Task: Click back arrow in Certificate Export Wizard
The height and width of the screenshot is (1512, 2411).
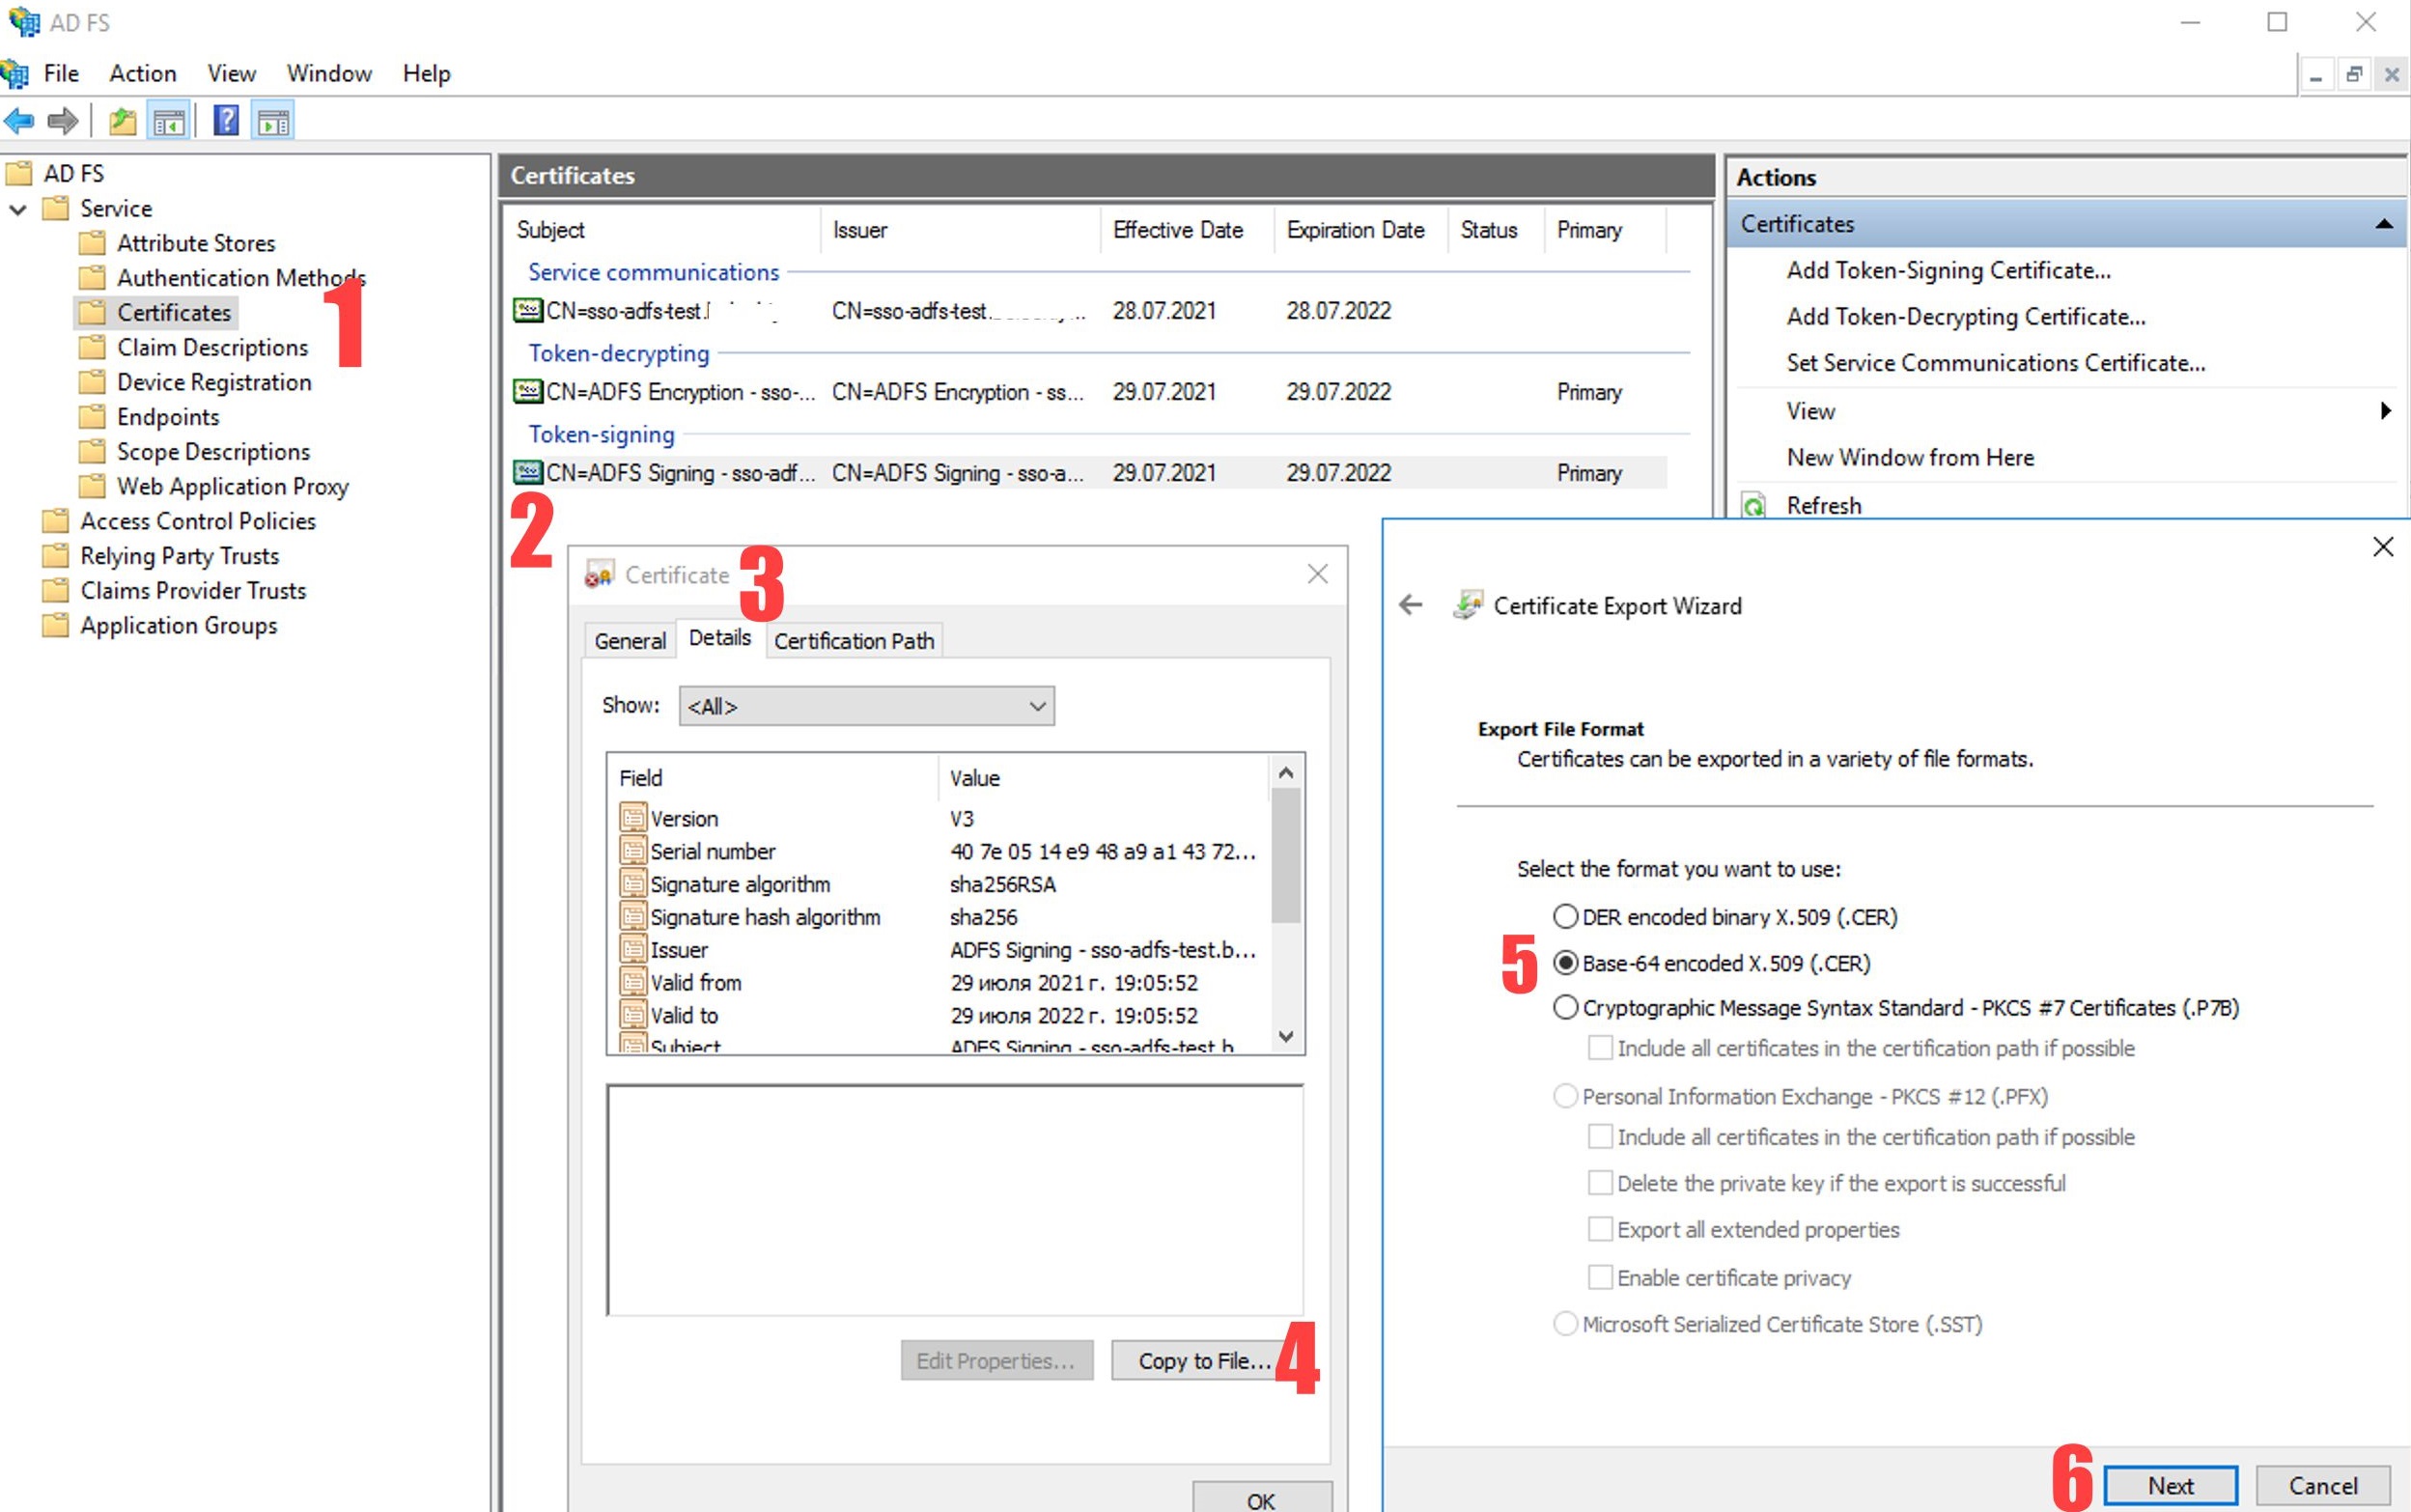Action: 1410,605
